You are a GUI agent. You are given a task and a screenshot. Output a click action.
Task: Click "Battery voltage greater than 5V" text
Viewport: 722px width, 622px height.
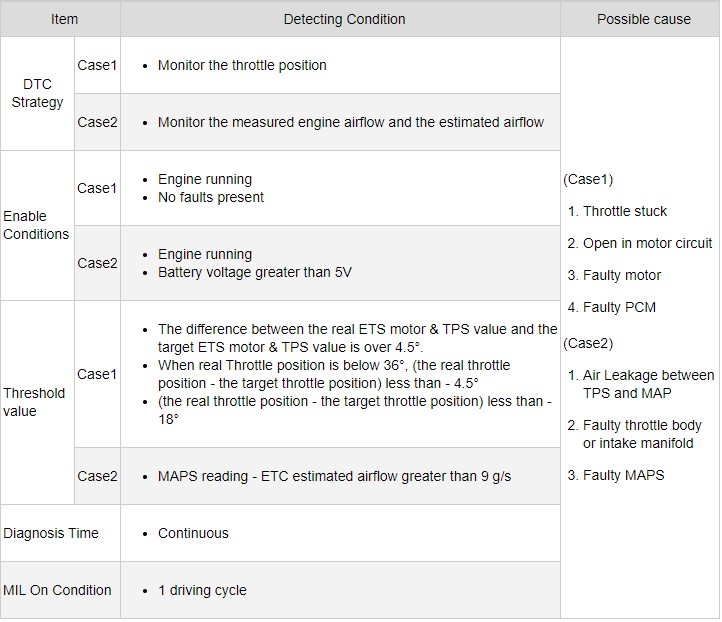(254, 272)
